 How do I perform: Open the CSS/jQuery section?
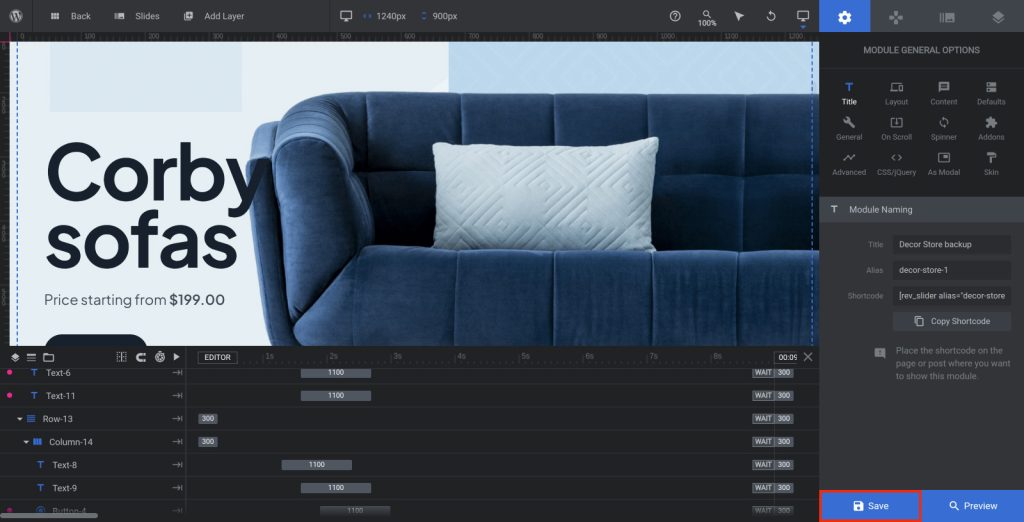(897, 163)
